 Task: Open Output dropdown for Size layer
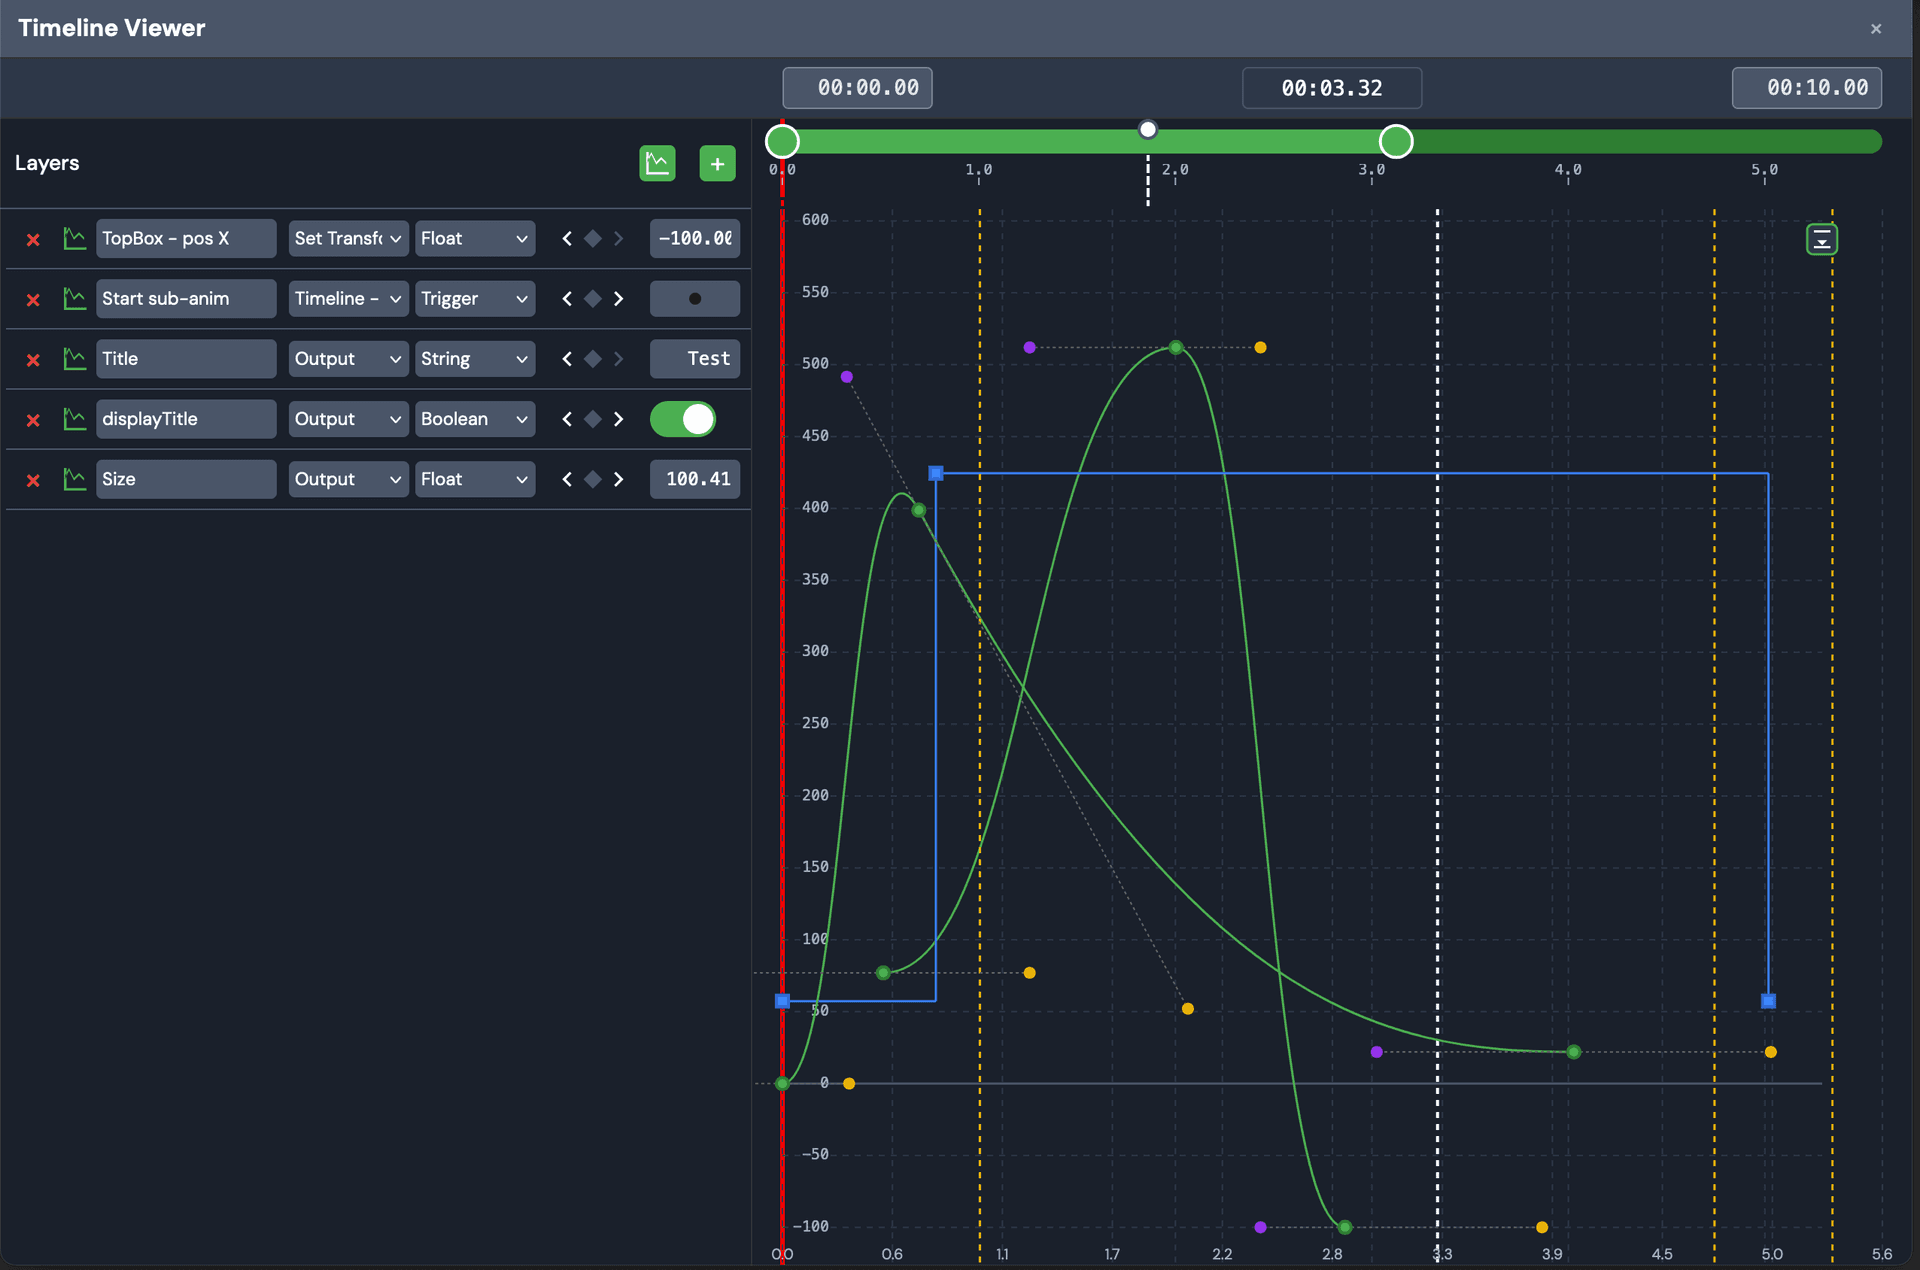click(x=348, y=478)
